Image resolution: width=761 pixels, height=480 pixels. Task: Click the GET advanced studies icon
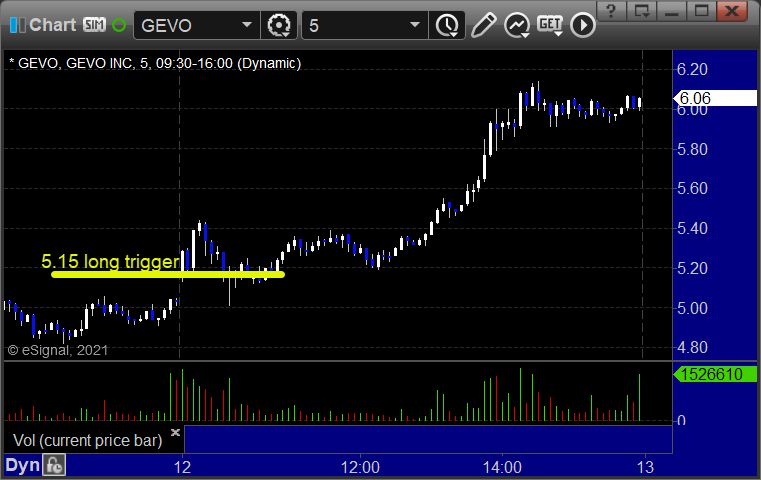point(550,25)
